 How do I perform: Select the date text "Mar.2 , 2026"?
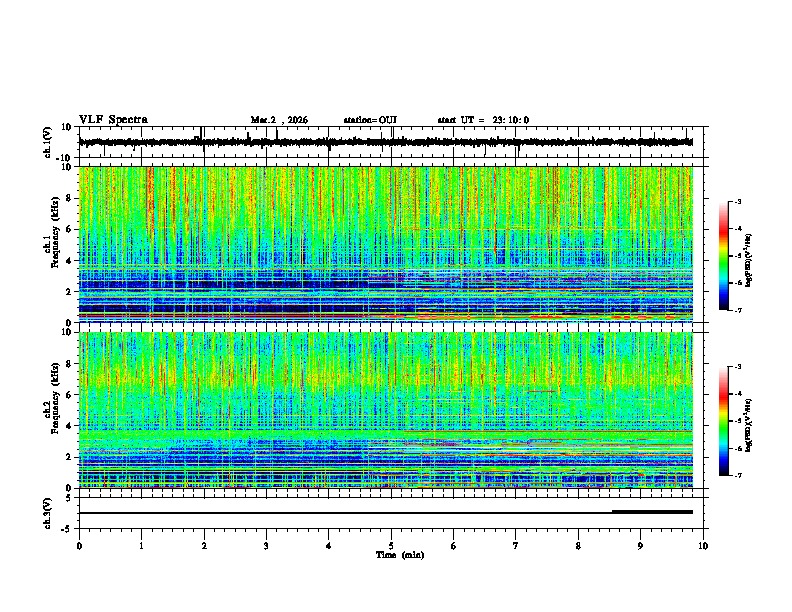coord(279,120)
